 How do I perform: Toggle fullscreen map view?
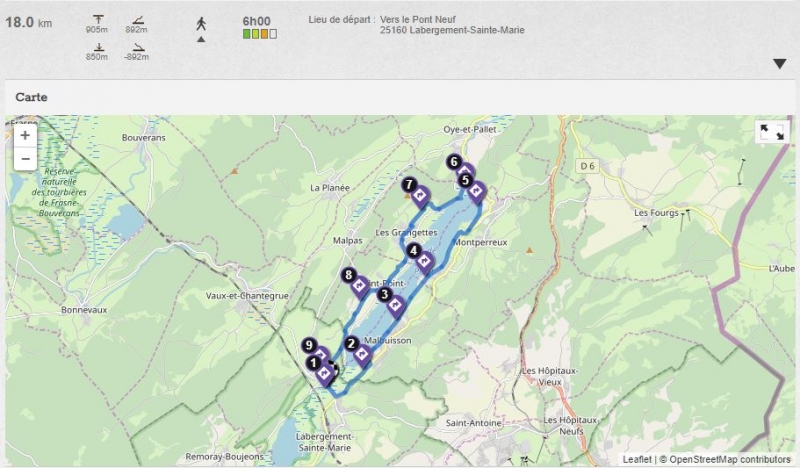772,132
